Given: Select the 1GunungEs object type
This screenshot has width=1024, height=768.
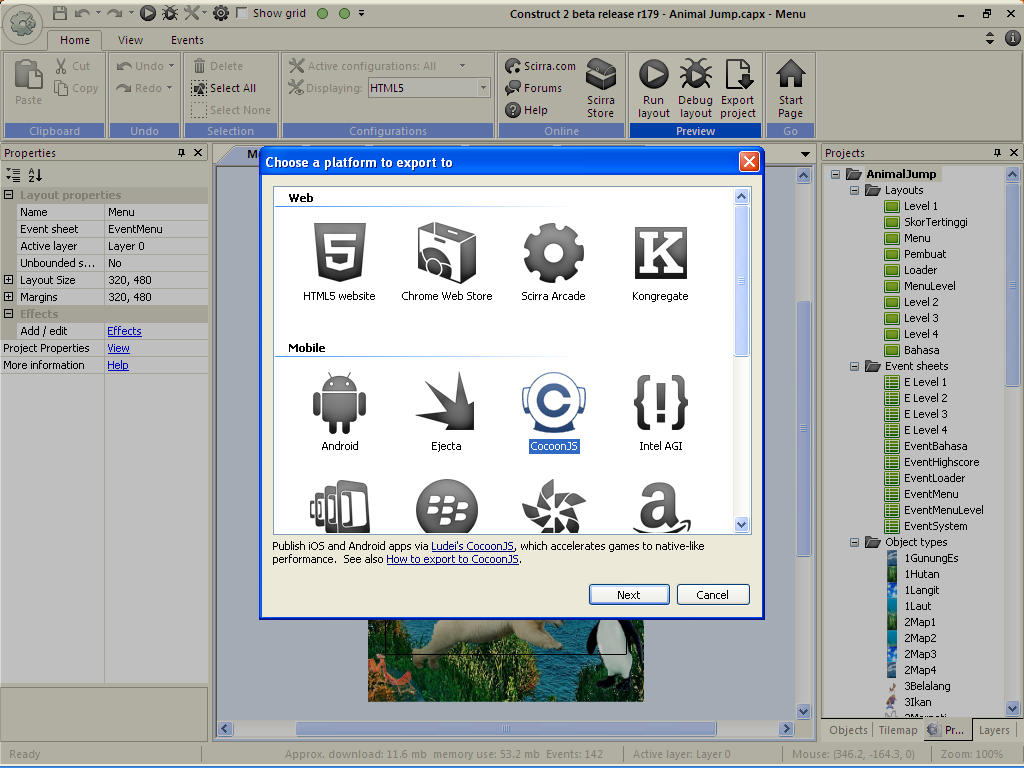Looking at the screenshot, I should tap(922, 558).
